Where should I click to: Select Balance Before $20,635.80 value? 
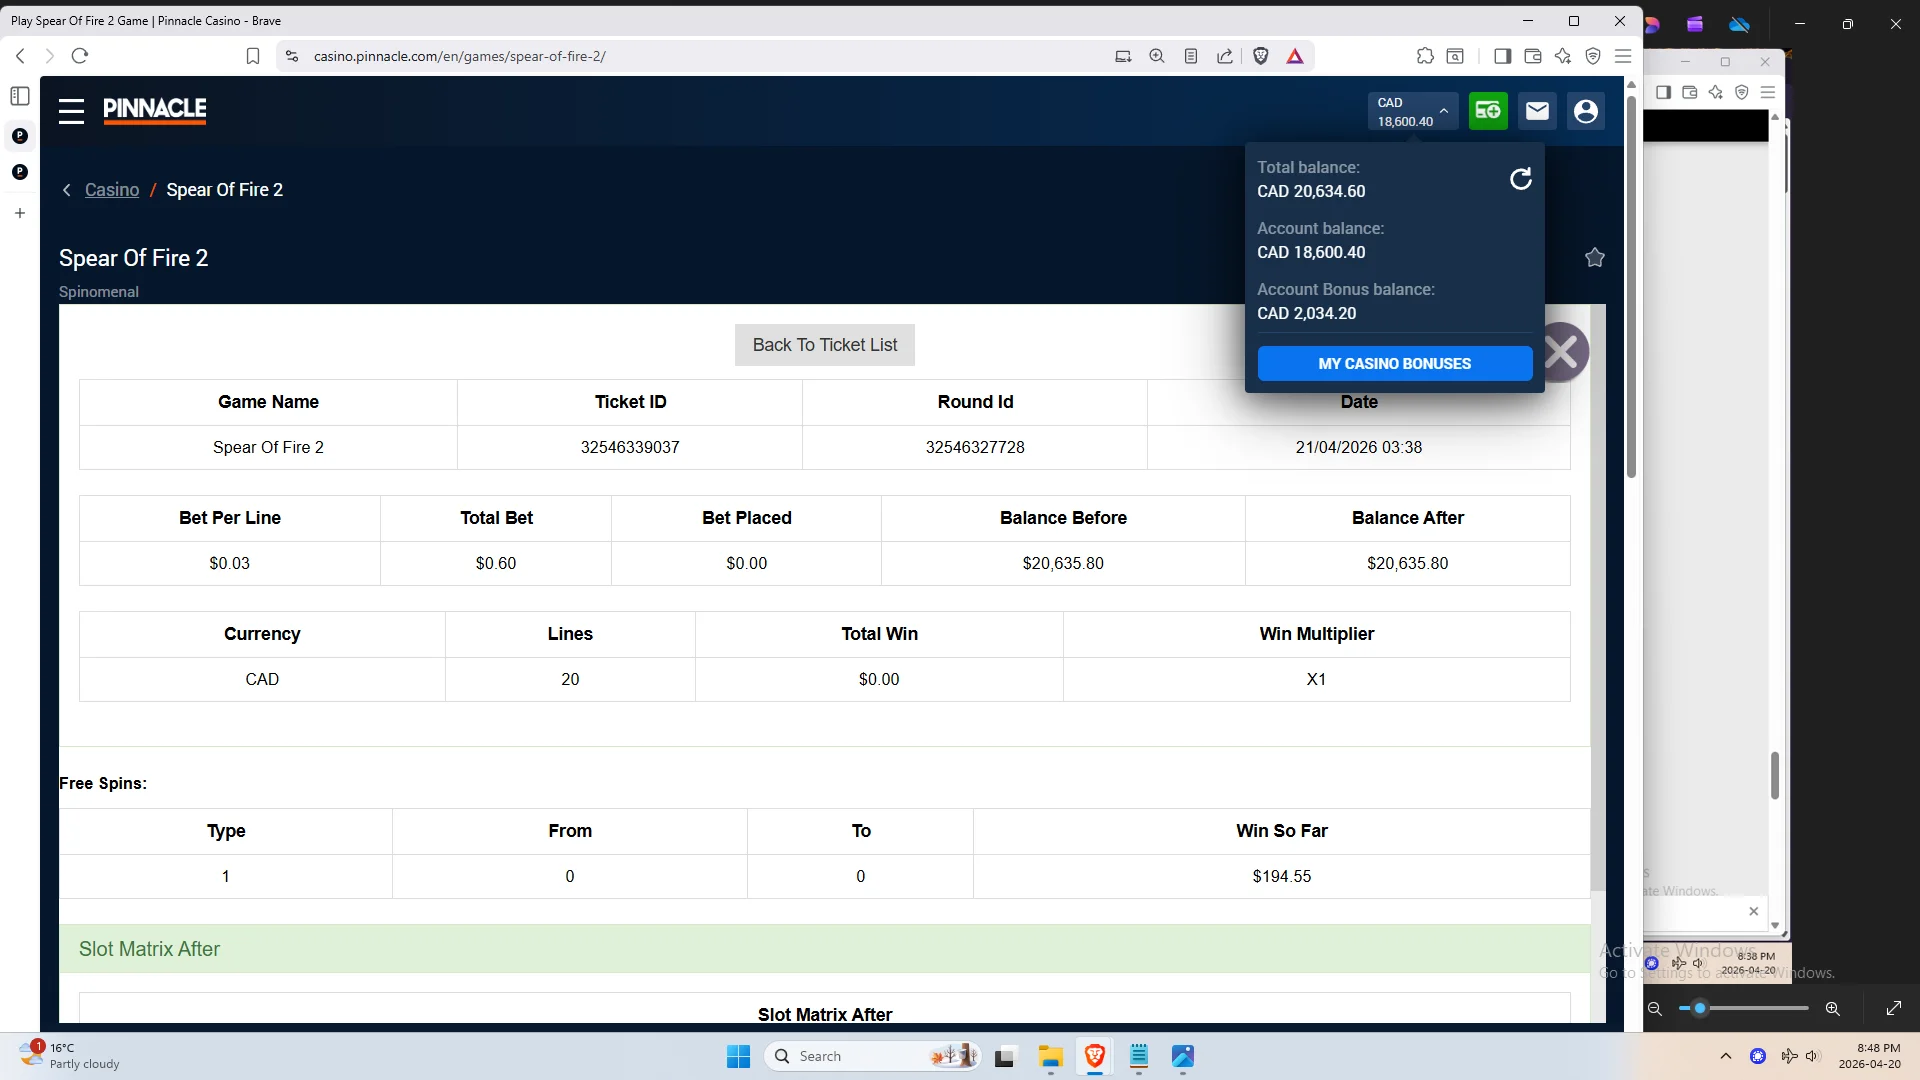click(1063, 563)
